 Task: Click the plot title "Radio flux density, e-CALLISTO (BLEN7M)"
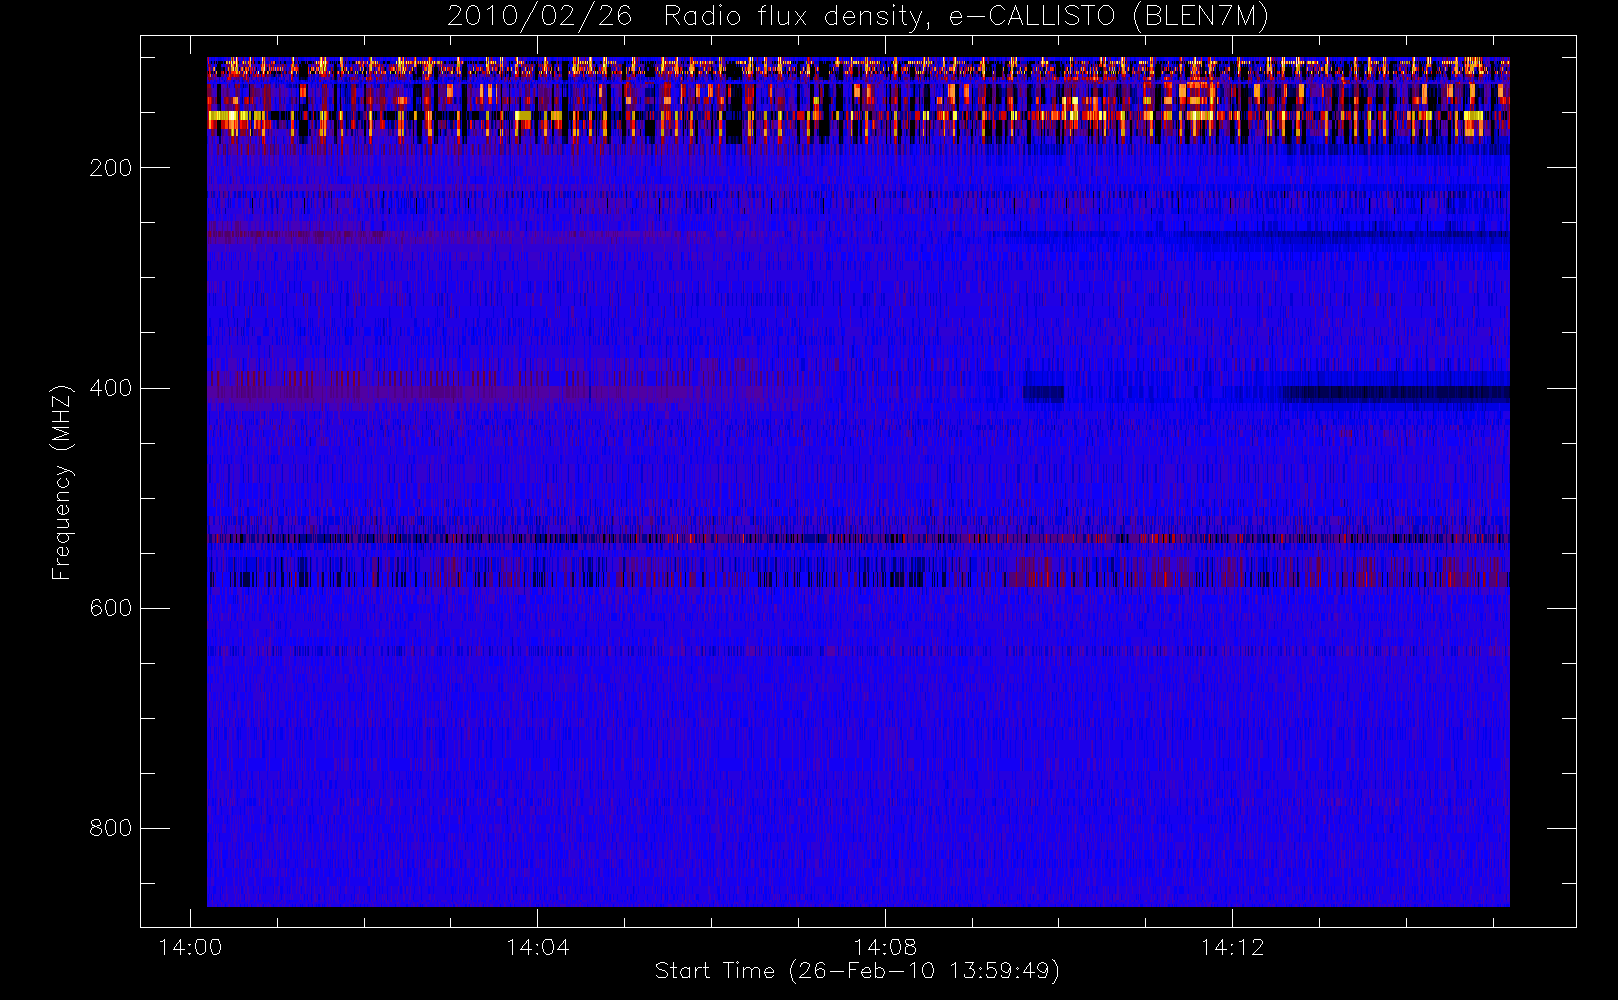point(966,16)
